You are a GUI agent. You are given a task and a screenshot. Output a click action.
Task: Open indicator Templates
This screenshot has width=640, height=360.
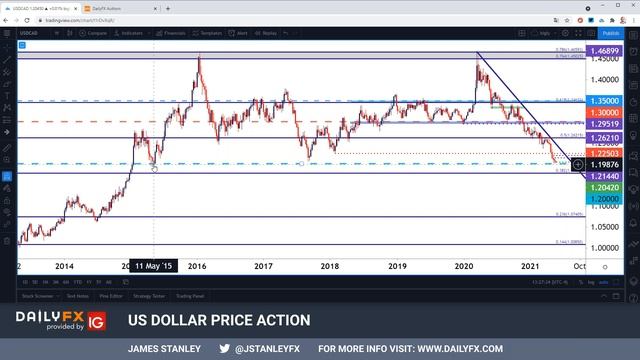[207, 33]
